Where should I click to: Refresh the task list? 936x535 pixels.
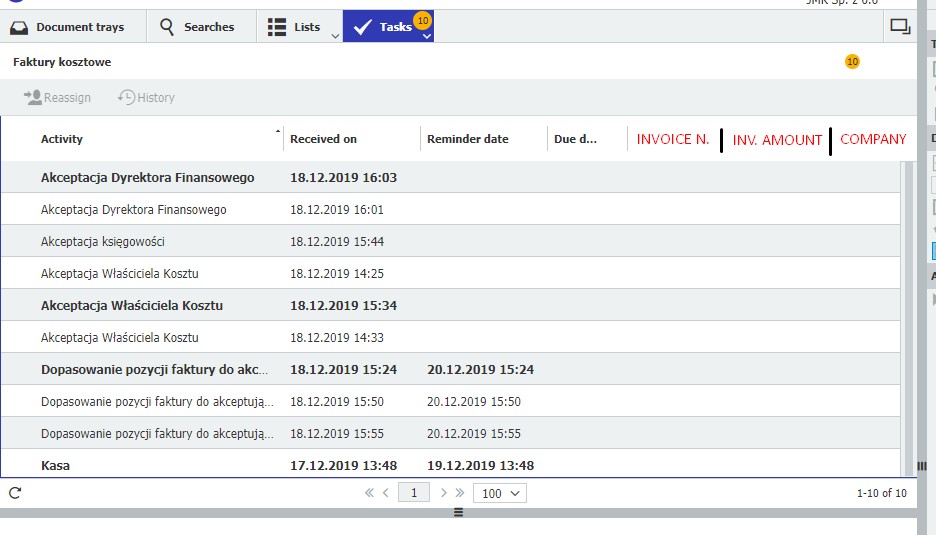(15, 493)
